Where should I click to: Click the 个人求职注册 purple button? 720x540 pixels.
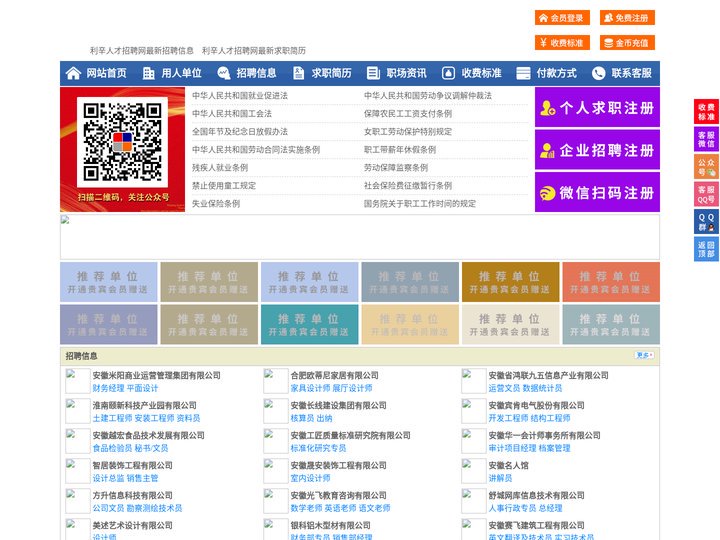597,107
